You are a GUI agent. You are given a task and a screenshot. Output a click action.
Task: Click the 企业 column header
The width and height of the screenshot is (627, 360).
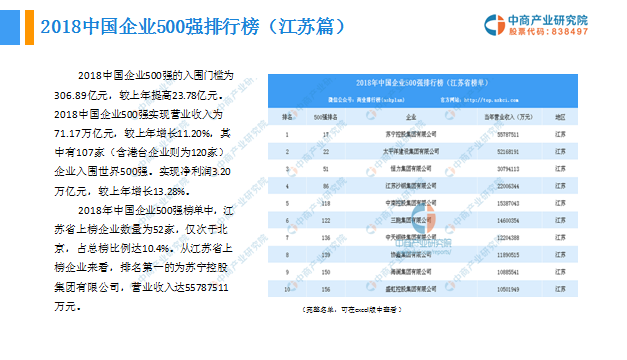[x=411, y=117]
